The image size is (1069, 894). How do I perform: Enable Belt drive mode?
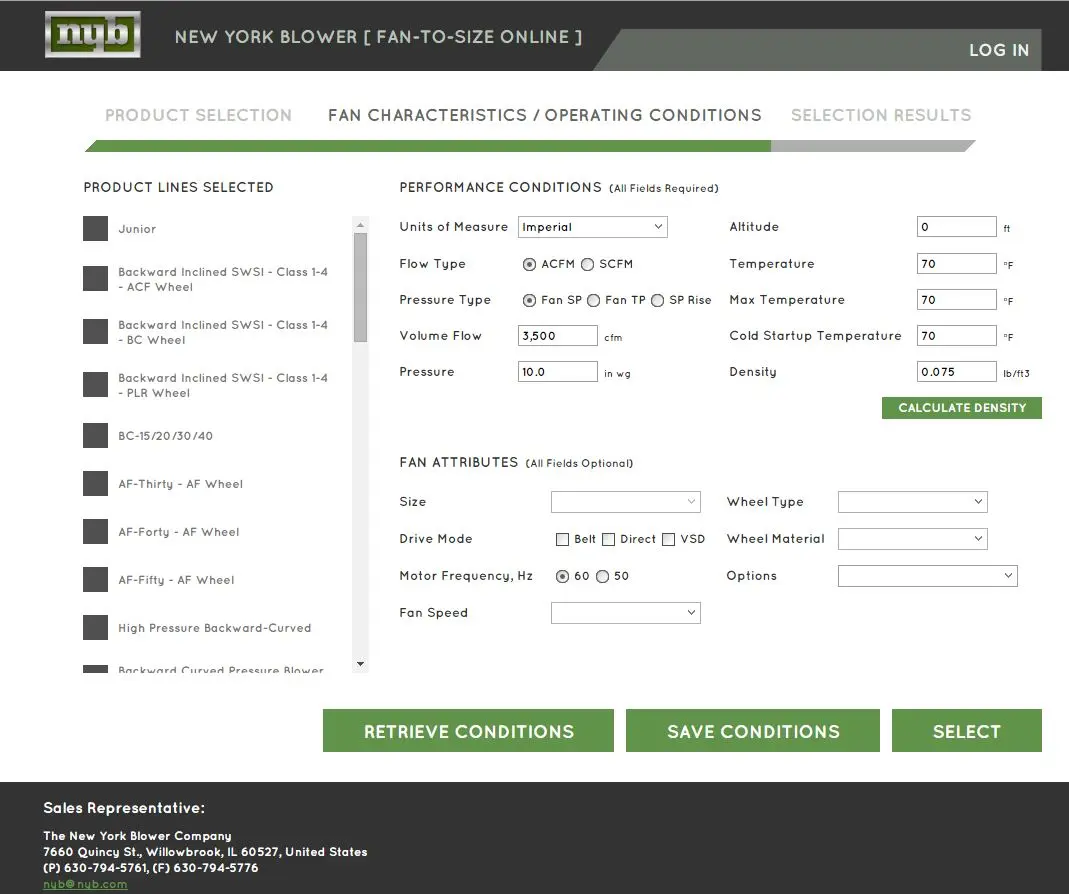[x=562, y=539]
